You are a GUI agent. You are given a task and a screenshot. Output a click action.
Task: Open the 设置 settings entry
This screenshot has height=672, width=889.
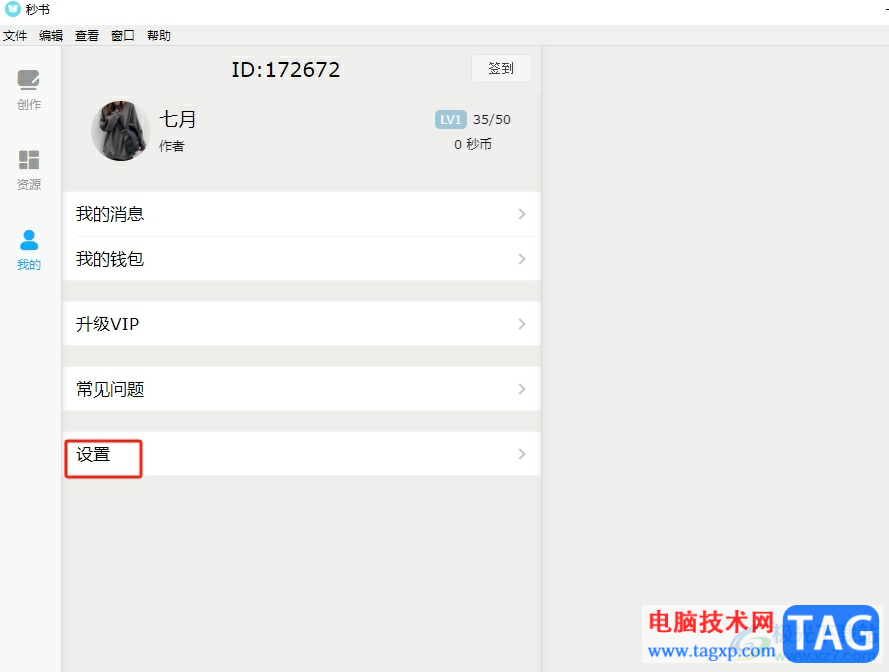301,454
